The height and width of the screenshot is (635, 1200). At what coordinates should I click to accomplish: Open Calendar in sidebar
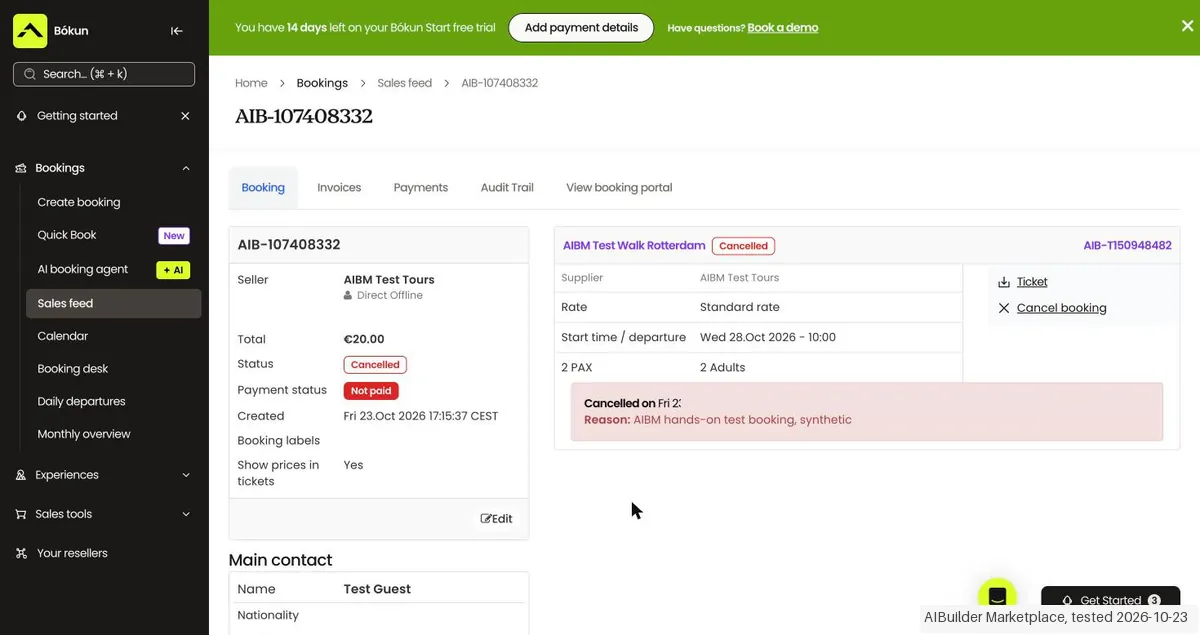[63, 336]
